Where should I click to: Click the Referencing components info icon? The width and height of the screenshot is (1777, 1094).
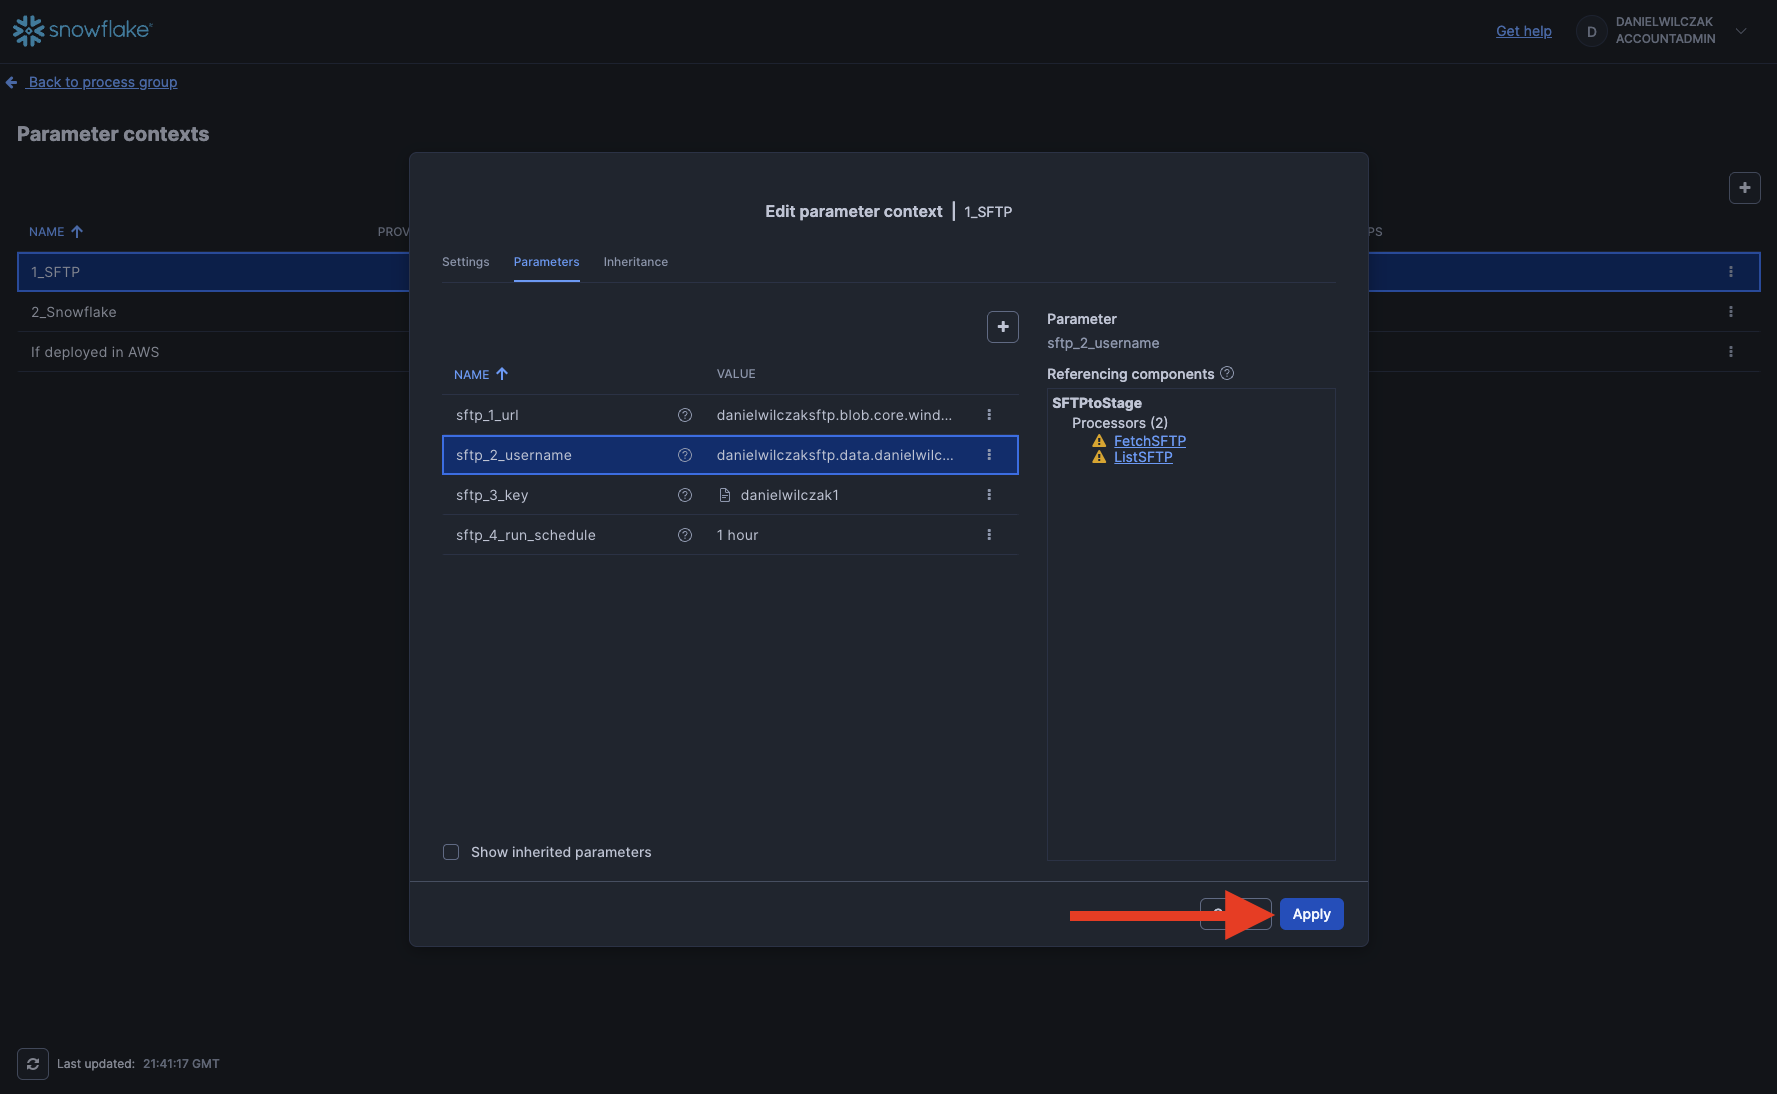coord(1227,373)
